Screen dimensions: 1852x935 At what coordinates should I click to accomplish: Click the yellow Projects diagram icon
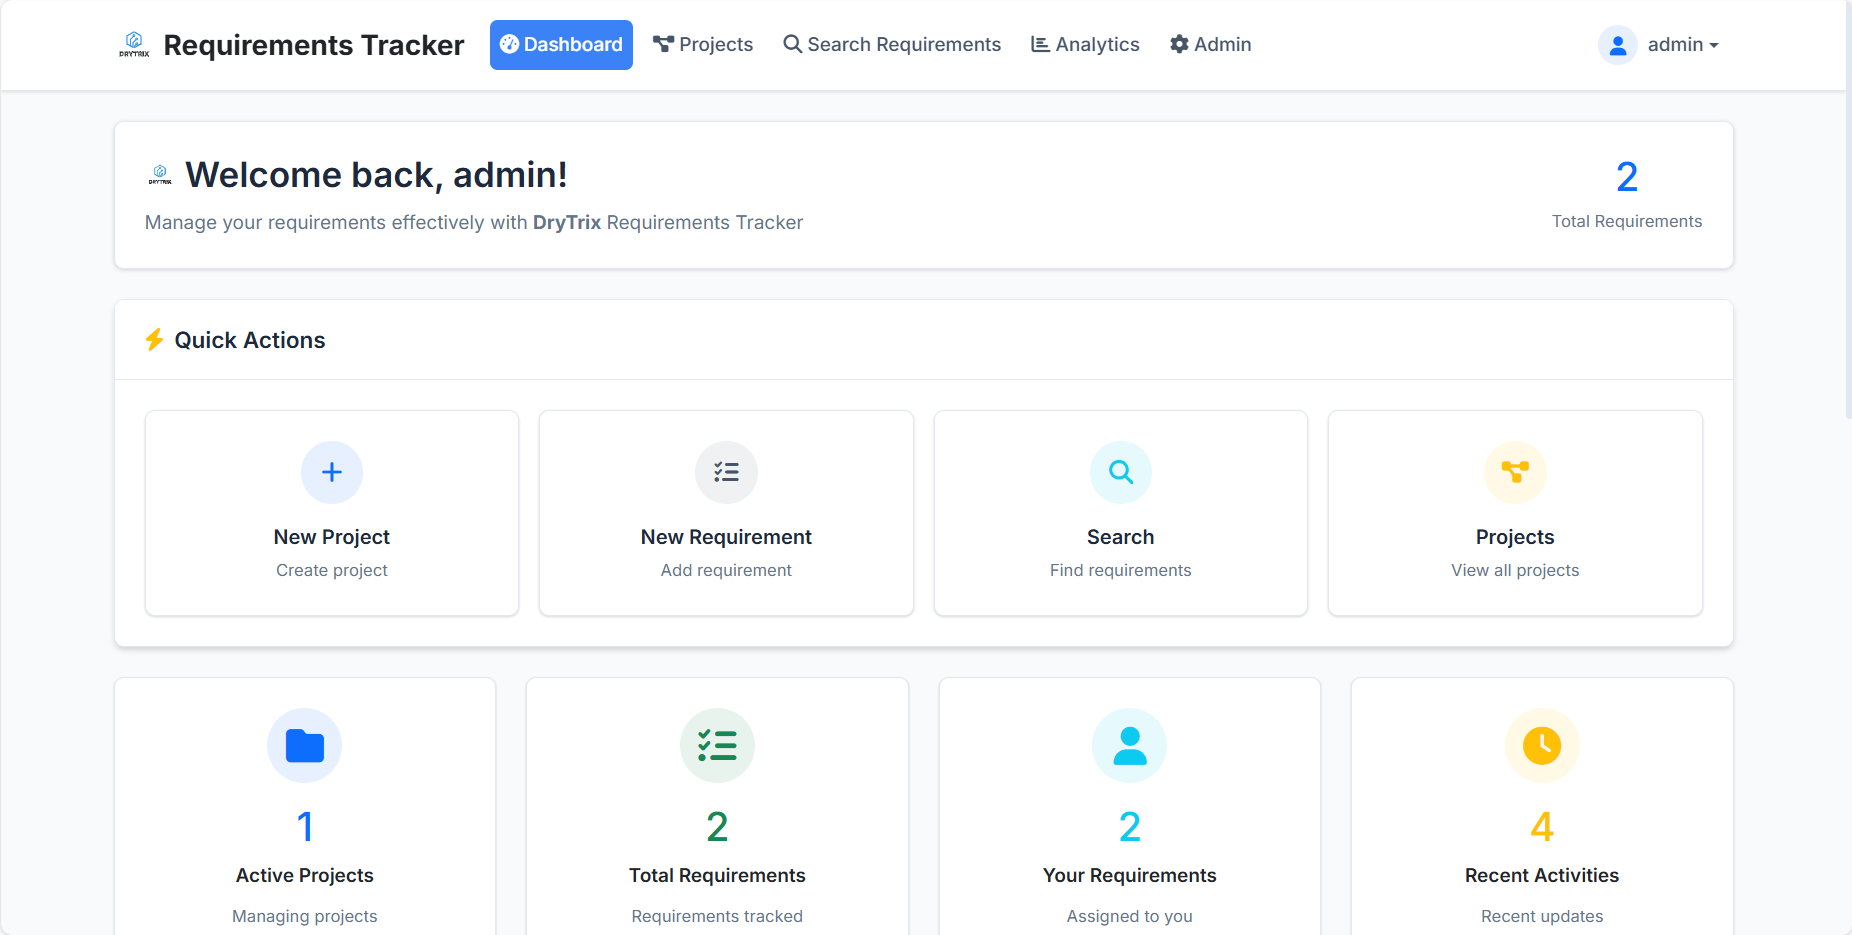click(1514, 472)
